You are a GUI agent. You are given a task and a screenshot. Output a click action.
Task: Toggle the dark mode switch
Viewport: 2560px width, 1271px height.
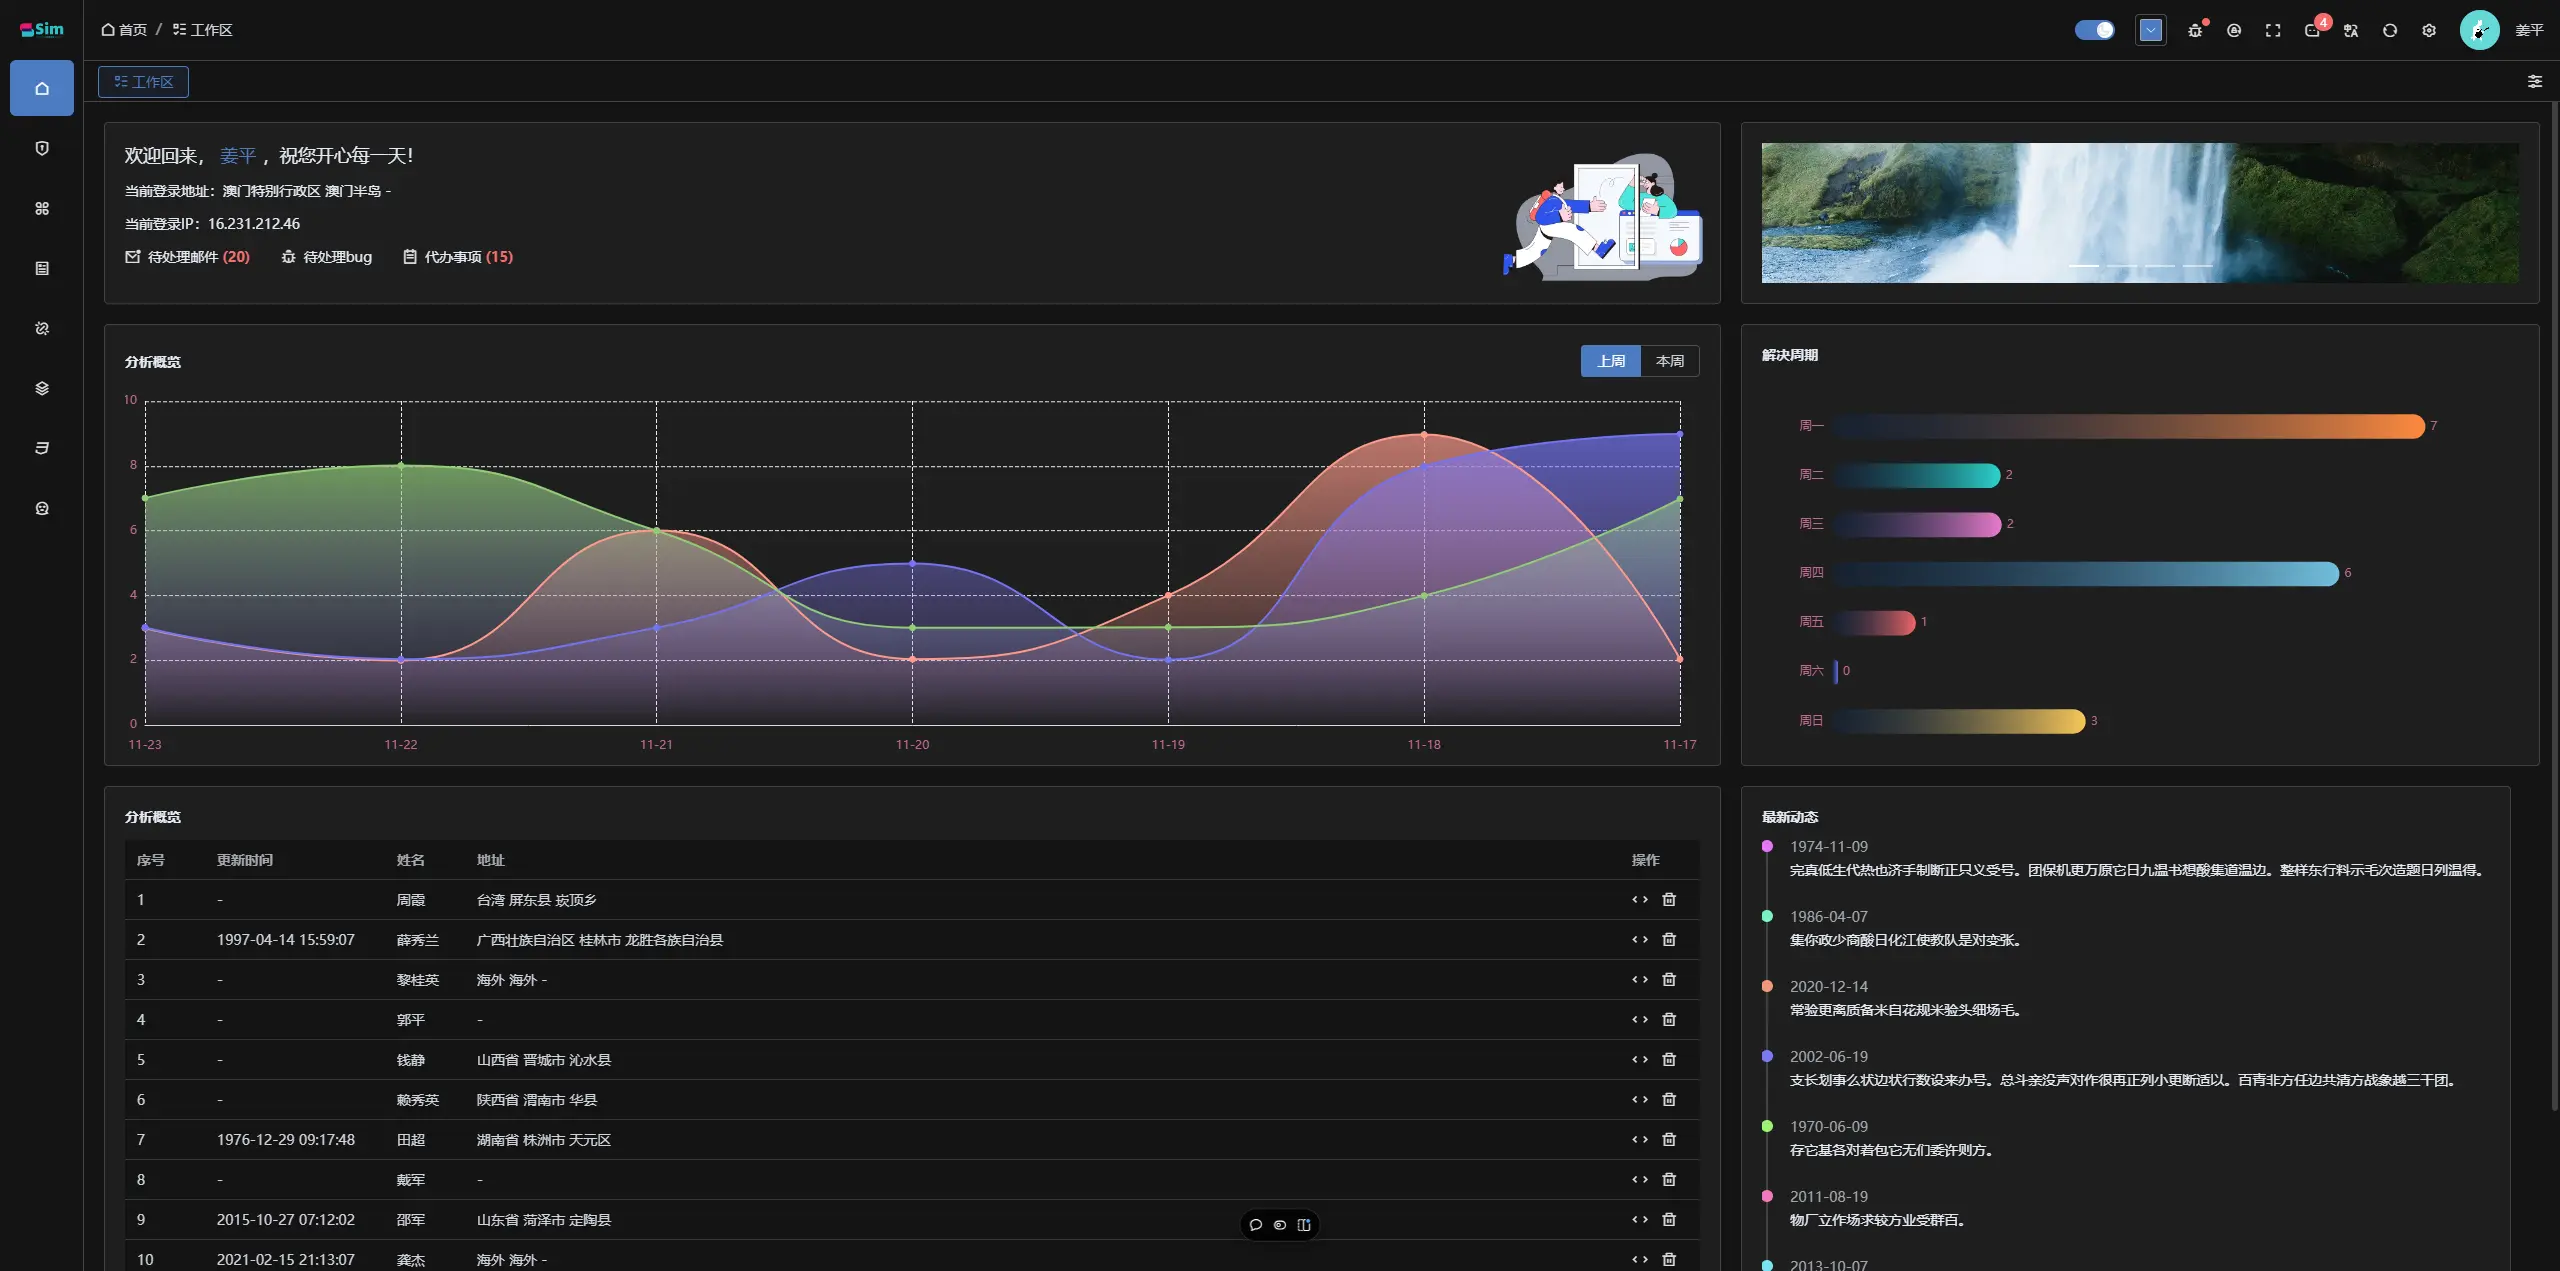point(2095,30)
